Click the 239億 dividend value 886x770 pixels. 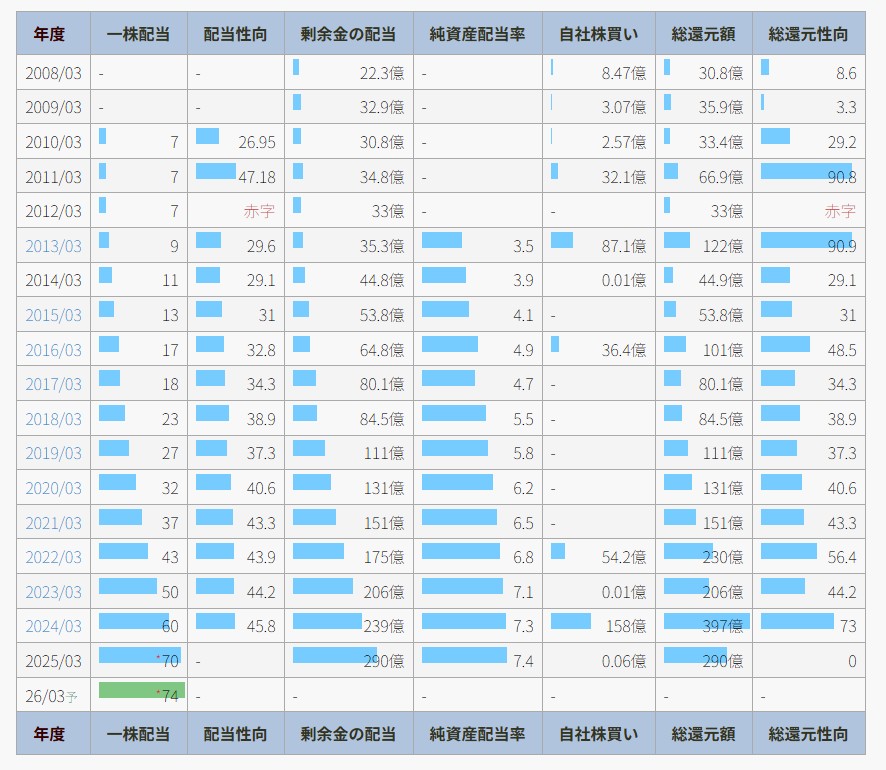coord(384,627)
